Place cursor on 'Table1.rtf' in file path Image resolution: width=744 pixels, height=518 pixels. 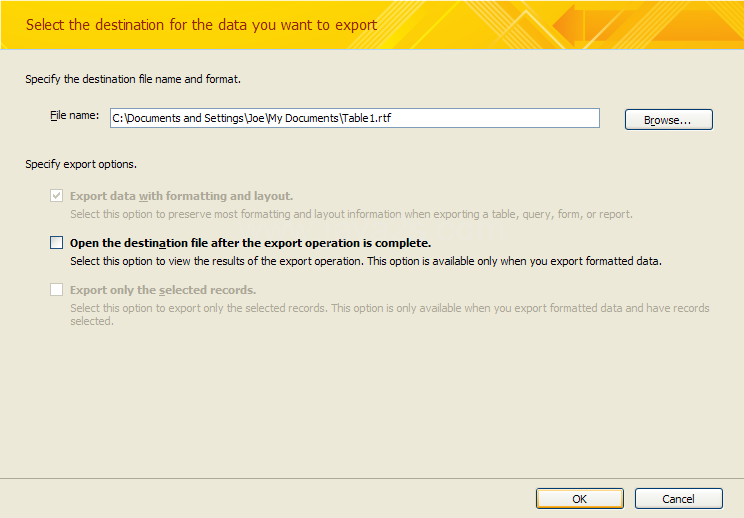click(x=367, y=118)
